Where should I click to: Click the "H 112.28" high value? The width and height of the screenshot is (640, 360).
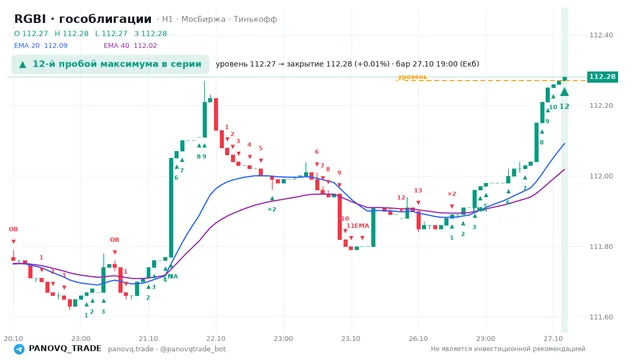coord(71,33)
